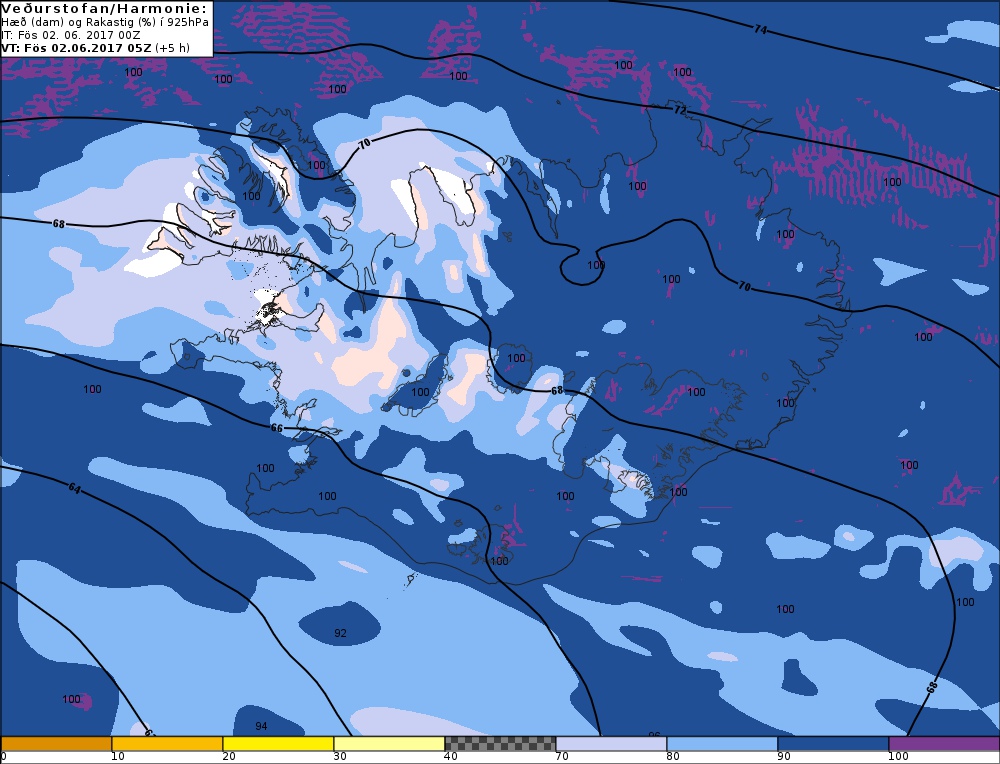
Task: Select the bright yellow 20–30 legend swatch
Action: (278, 744)
